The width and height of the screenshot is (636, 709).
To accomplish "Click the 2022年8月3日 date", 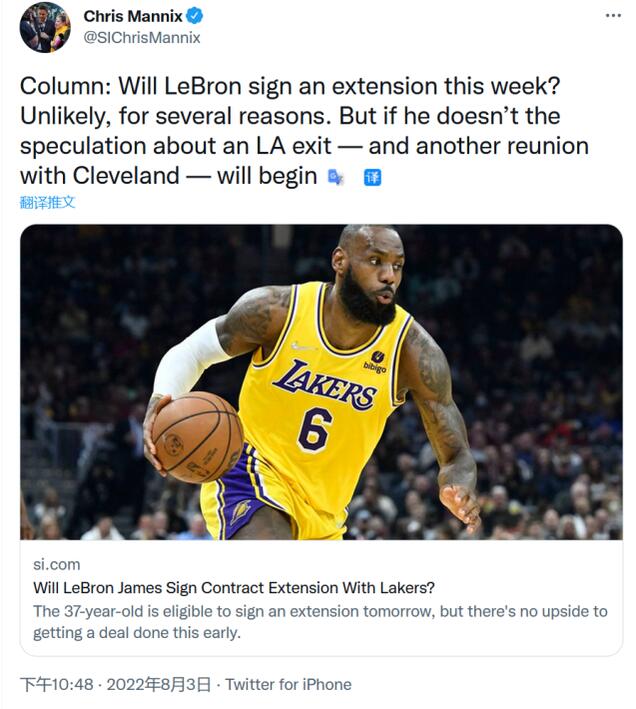I will (158, 685).
